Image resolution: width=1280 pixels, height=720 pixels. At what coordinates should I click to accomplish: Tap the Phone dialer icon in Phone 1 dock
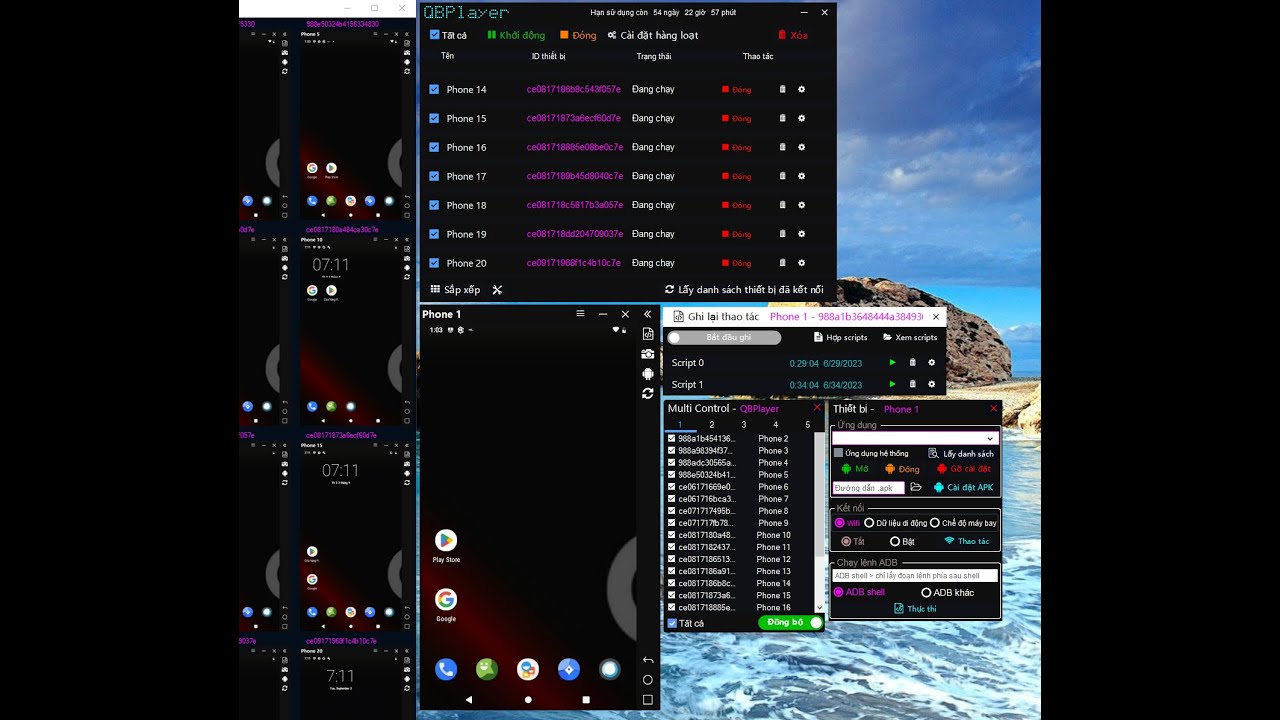coord(446,669)
